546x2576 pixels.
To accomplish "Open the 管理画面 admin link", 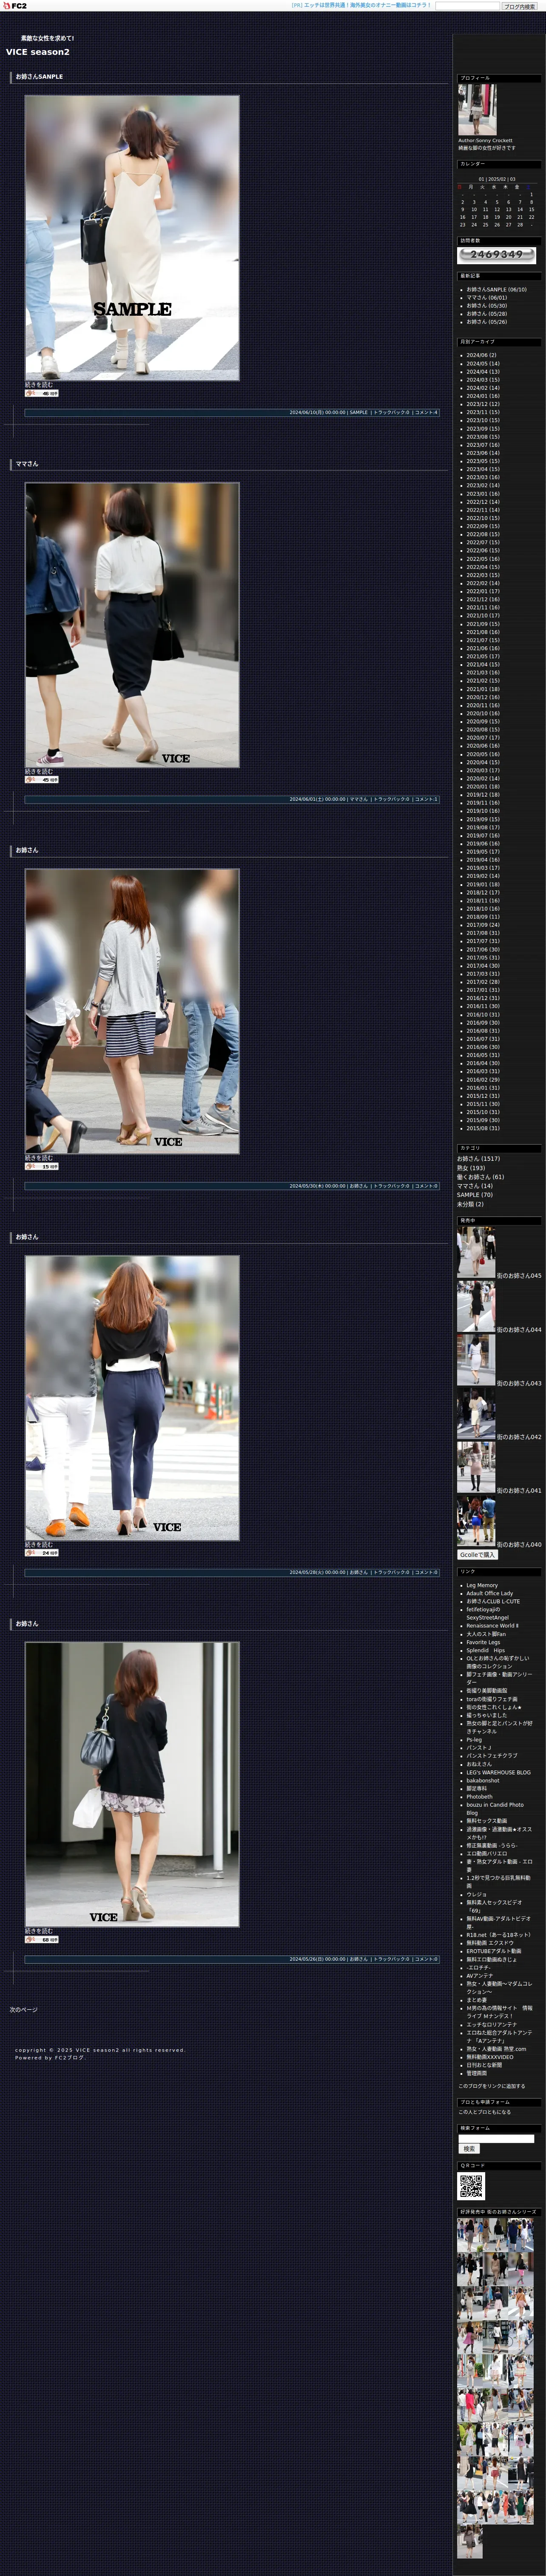I will coord(477,2073).
